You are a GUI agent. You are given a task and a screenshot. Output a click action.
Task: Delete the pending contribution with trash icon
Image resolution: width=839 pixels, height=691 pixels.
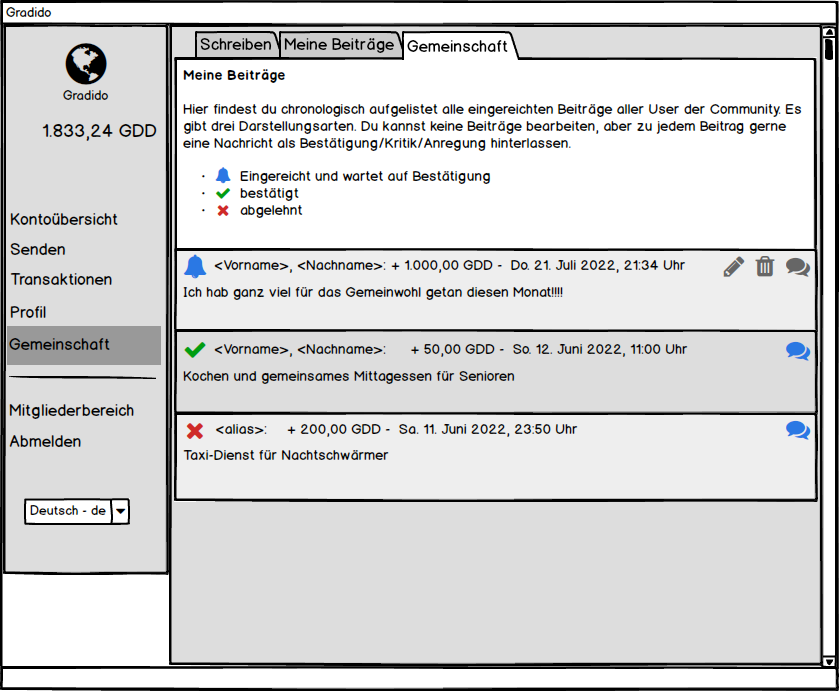[765, 266]
